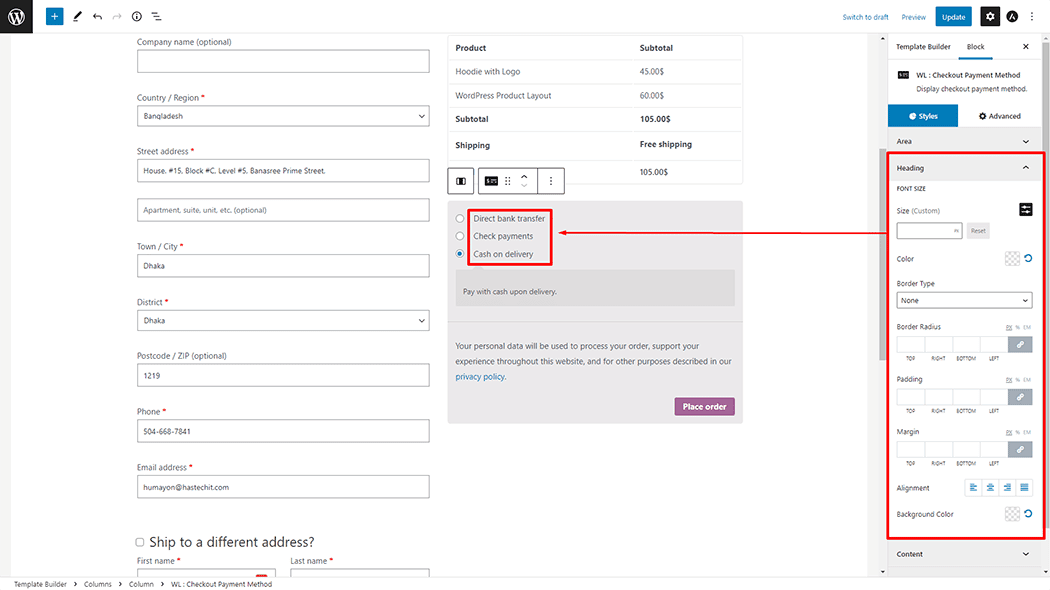This screenshot has height=590, width=1050.
Task: Click link icon for Border Radius values
Action: (1020, 345)
